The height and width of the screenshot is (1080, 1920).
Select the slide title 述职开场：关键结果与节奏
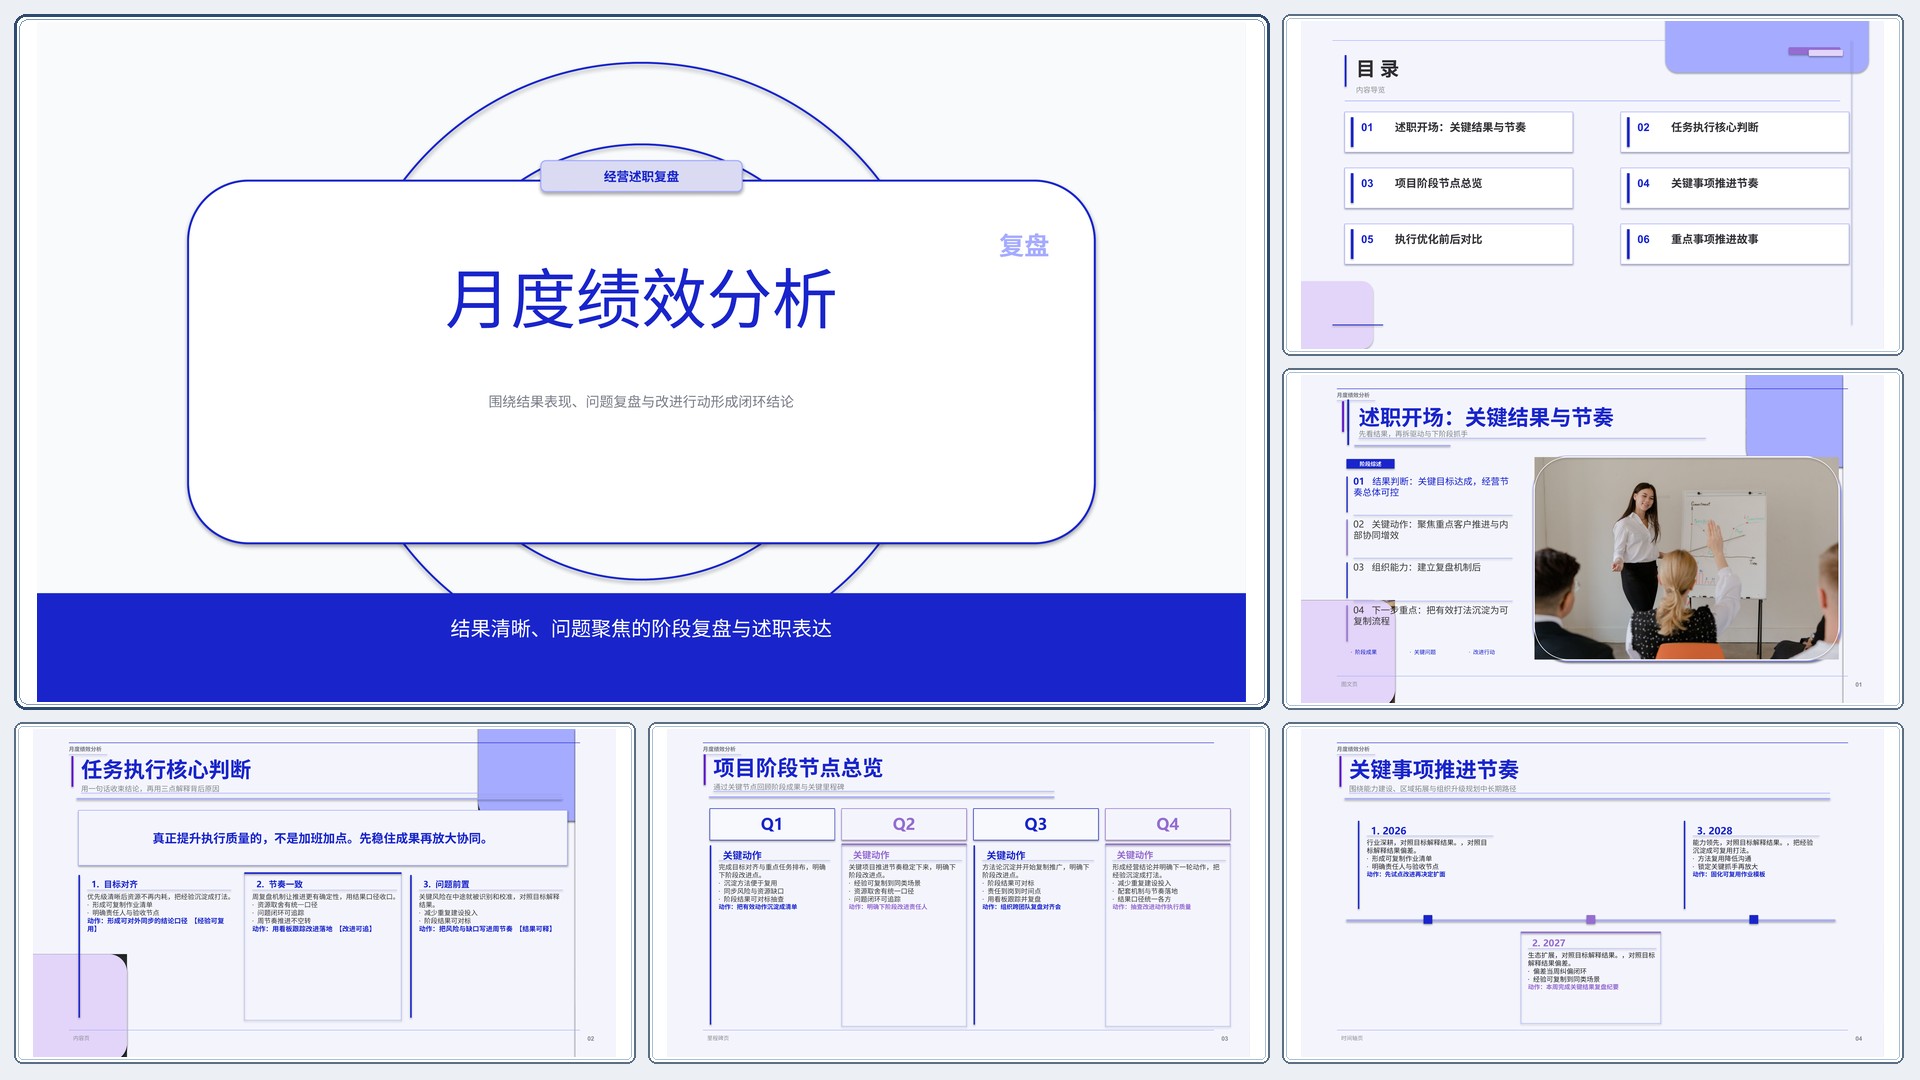click(x=1485, y=417)
